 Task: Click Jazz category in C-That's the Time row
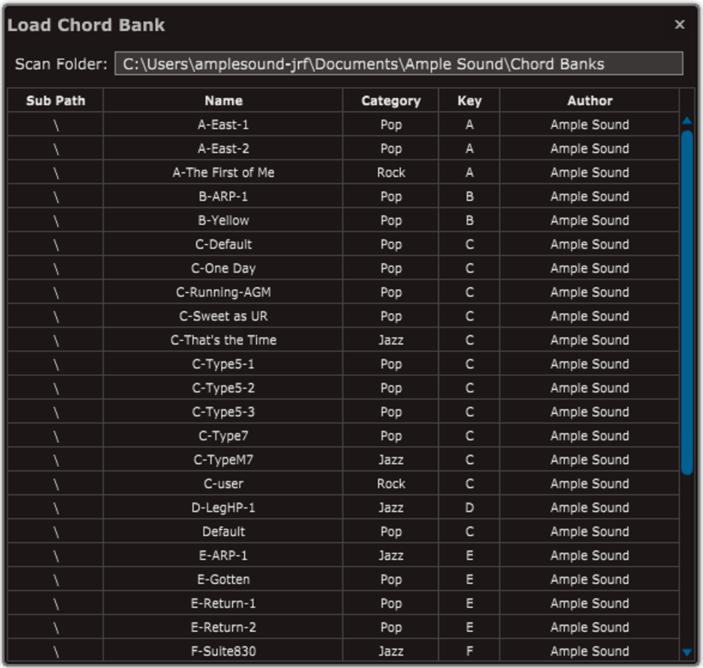click(391, 340)
